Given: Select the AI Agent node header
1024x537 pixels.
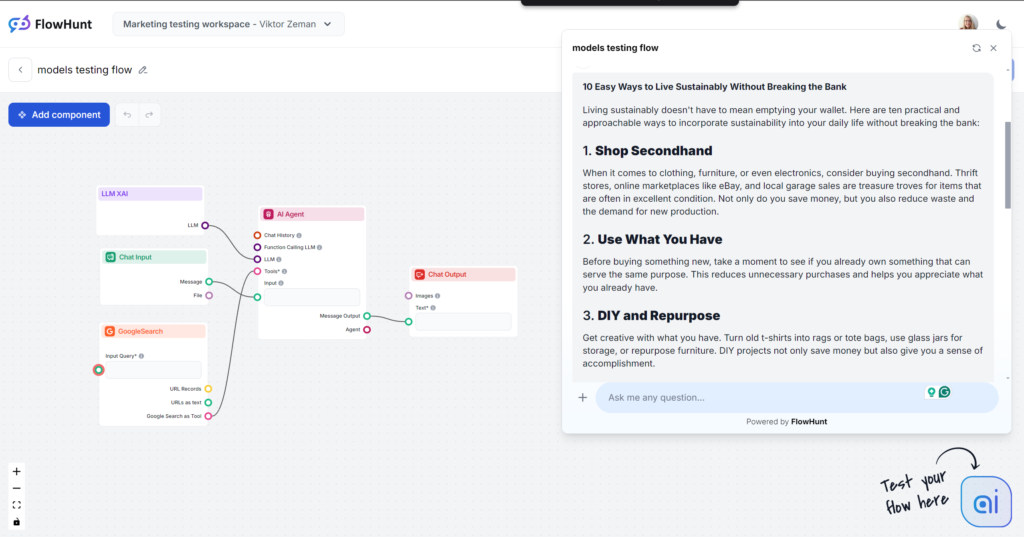Looking at the screenshot, I should [312, 214].
